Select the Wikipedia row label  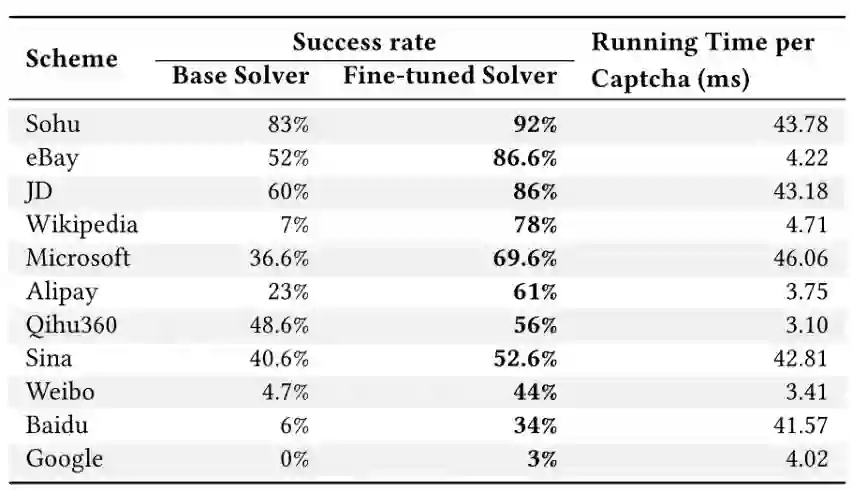pos(81,225)
